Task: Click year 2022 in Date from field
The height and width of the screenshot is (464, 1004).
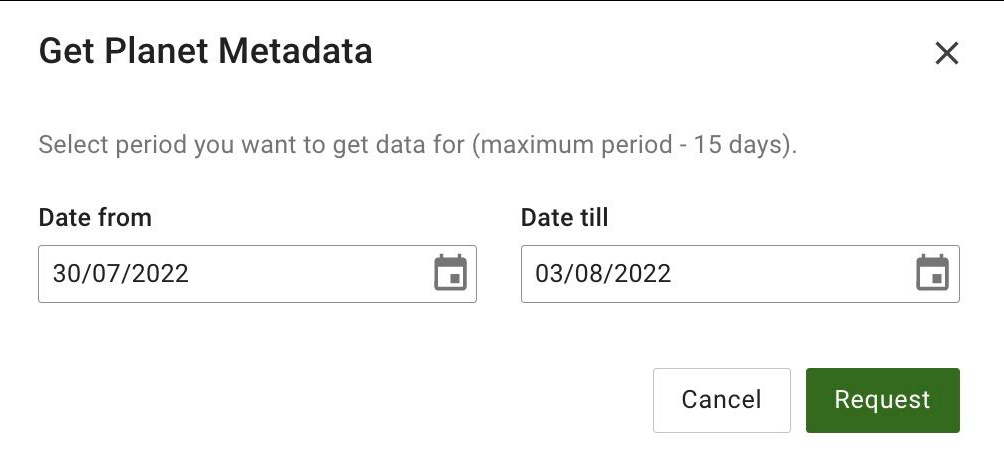Action: click(x=160, y=273)
